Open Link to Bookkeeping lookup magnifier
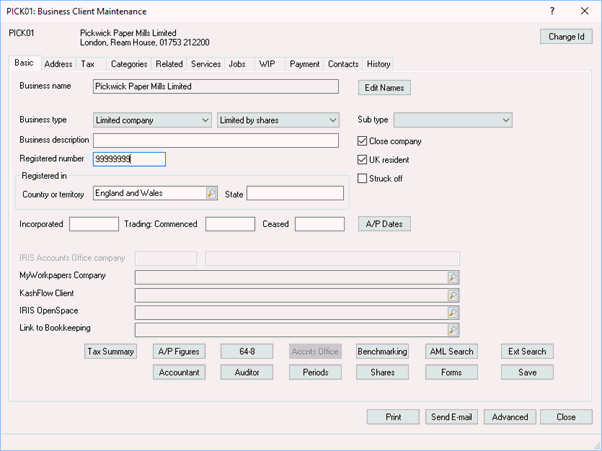The height and width of the screenshot is (451, 602). tap(453, 330)
